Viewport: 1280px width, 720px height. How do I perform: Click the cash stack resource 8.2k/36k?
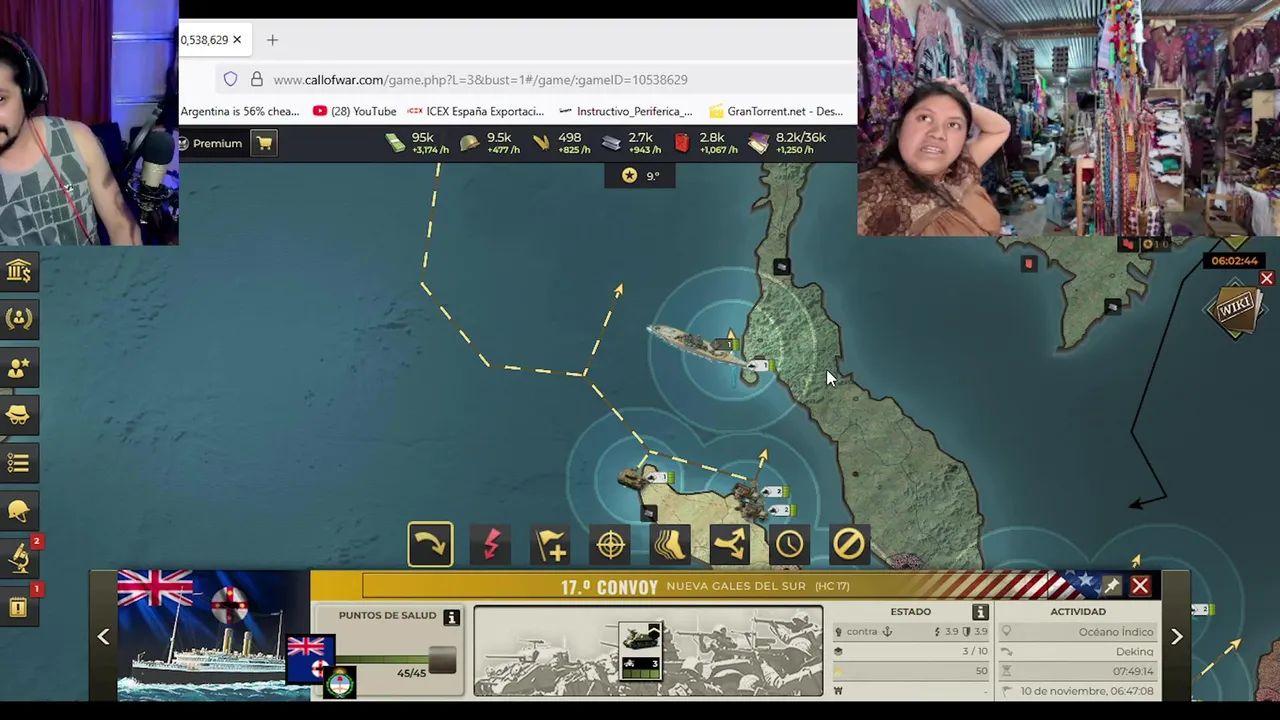(x=759, y=143)
